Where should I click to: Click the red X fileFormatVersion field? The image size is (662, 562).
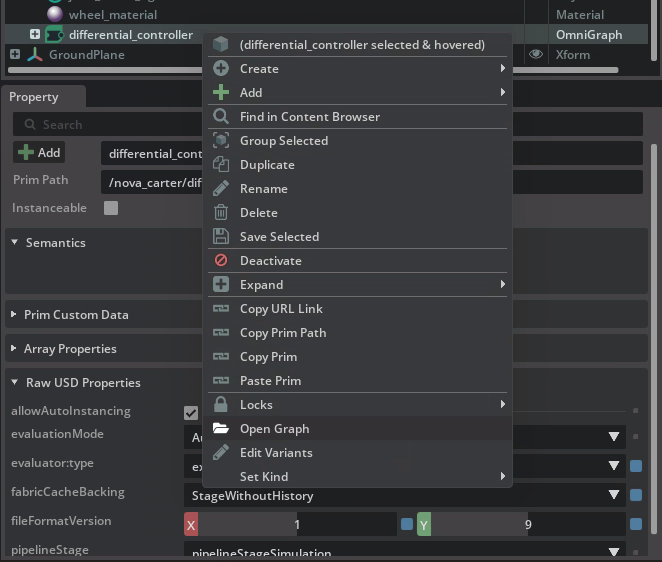tap(191, 525)
